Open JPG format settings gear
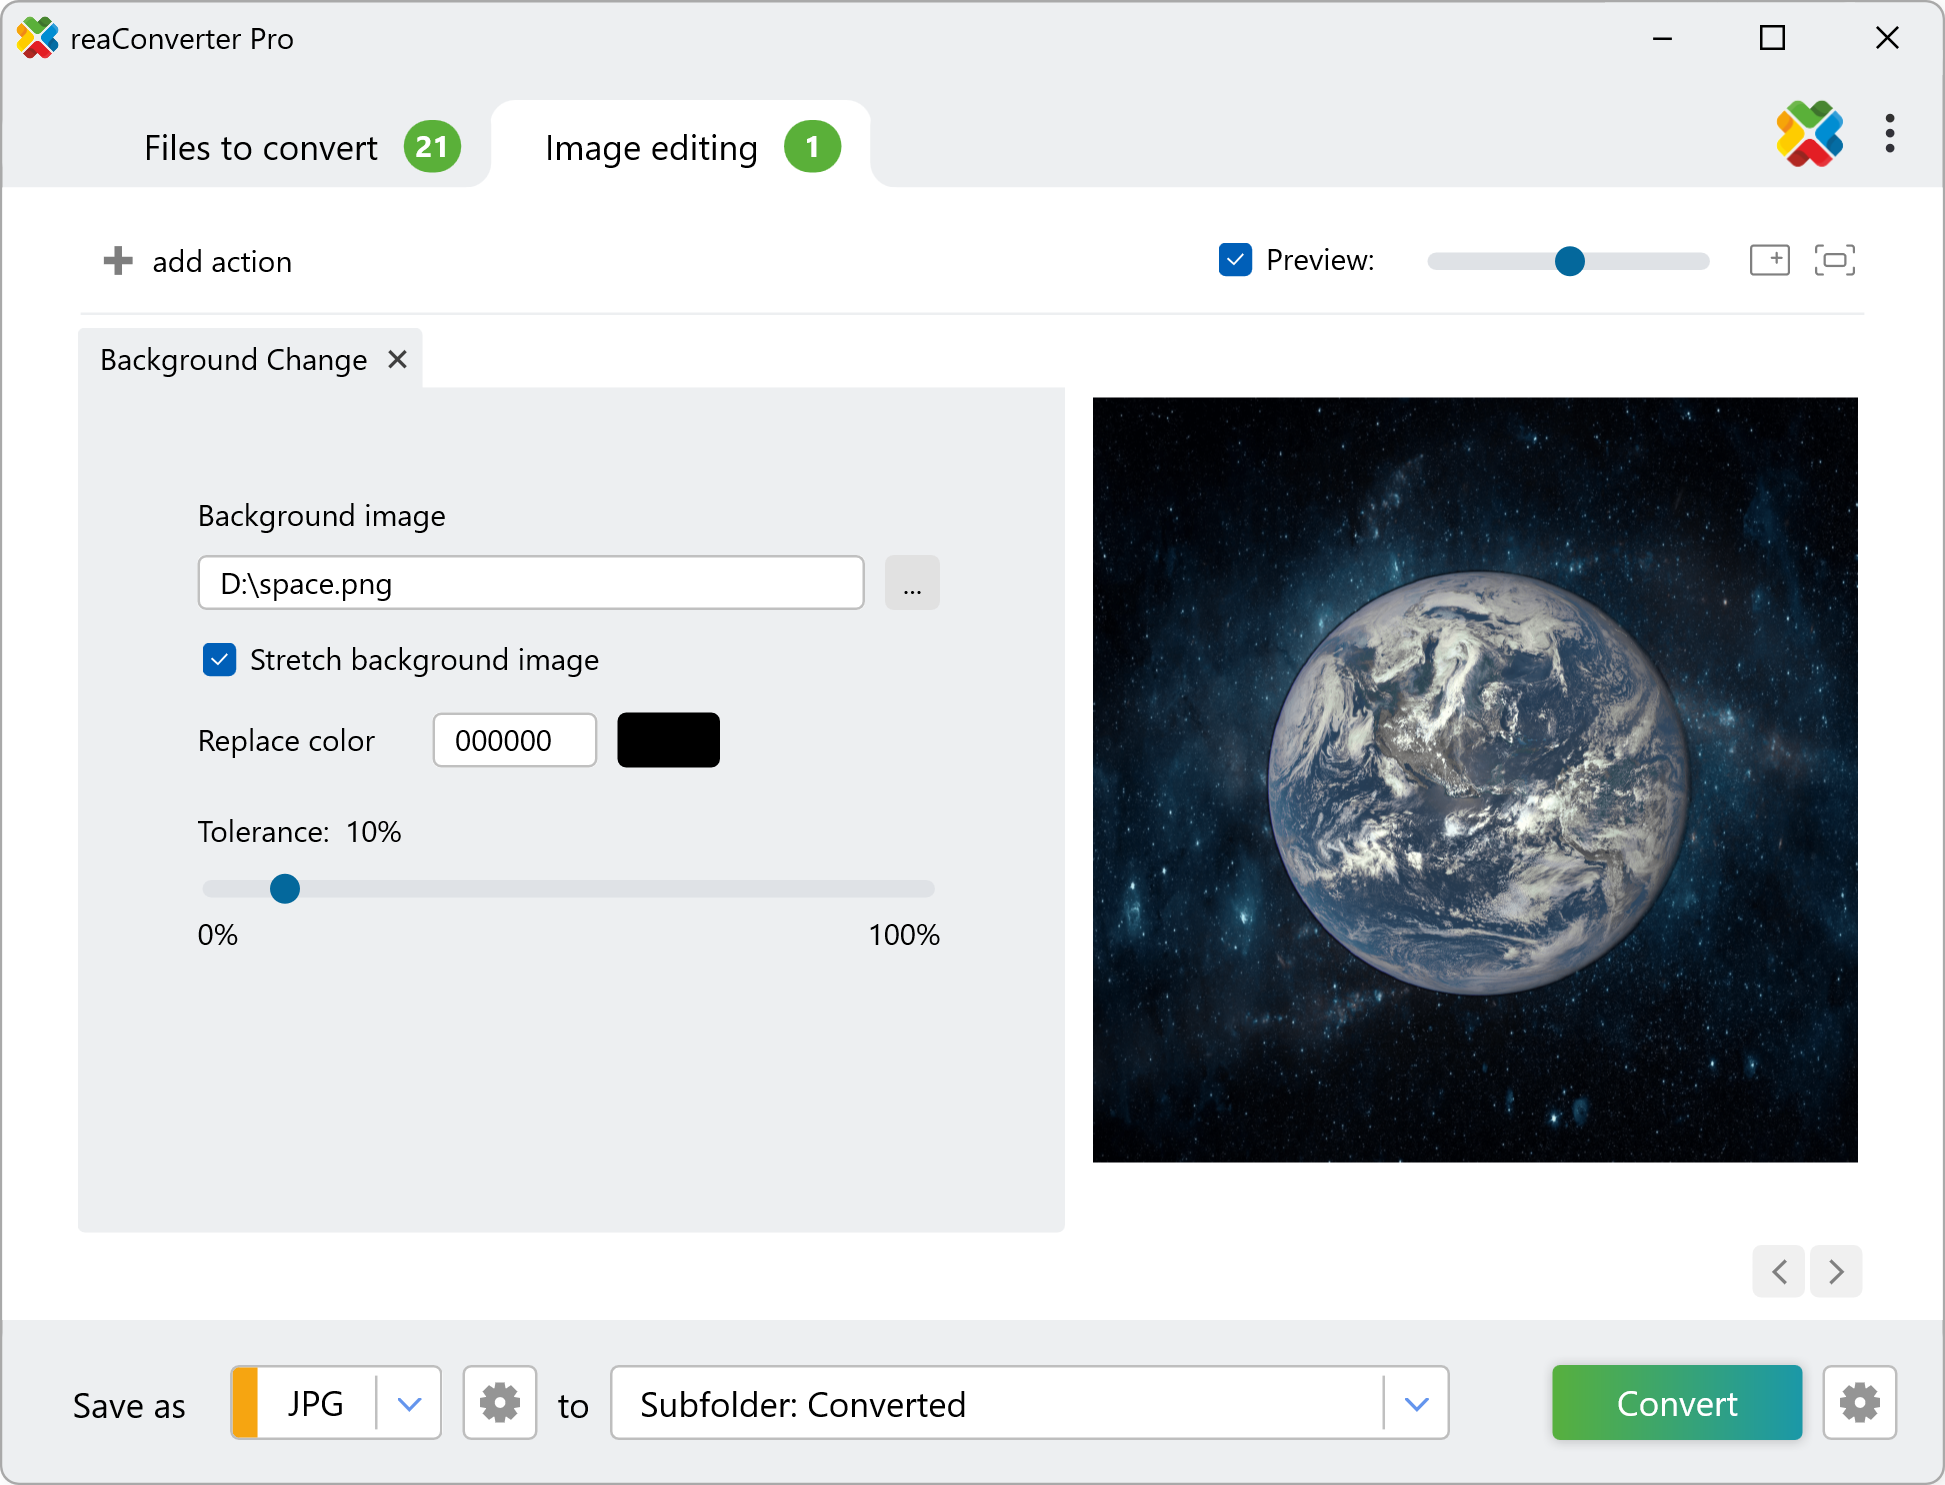Viewport: 1945px width, 1485px height. click(499, 1403)
